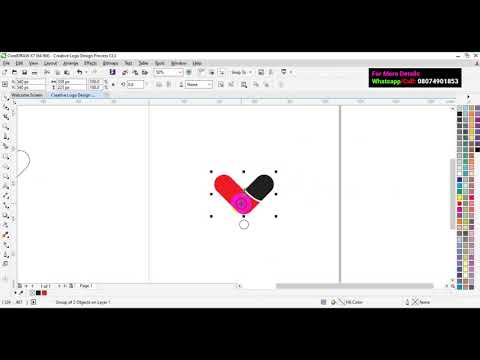Click the Open file icon

[x=14, y=72]
